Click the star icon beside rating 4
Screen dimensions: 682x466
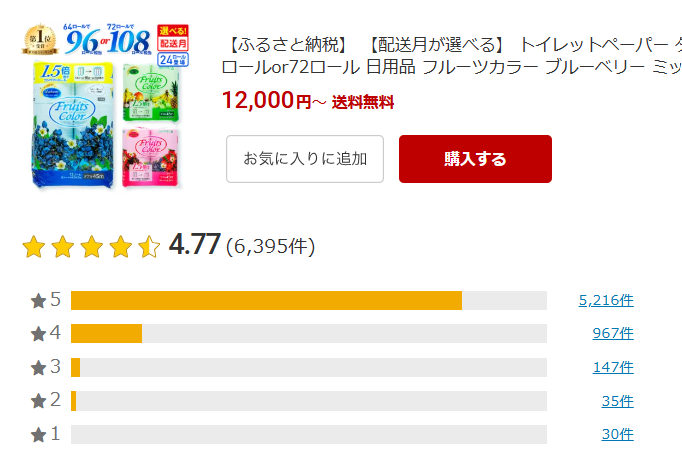click(38, 334)
